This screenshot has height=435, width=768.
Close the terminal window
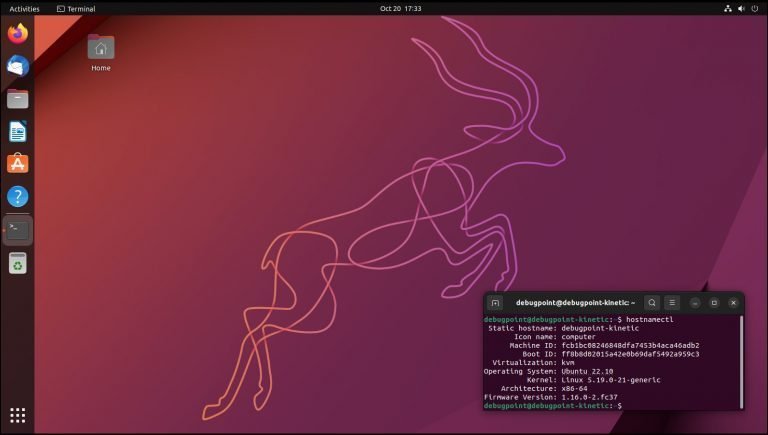(733, 303)
